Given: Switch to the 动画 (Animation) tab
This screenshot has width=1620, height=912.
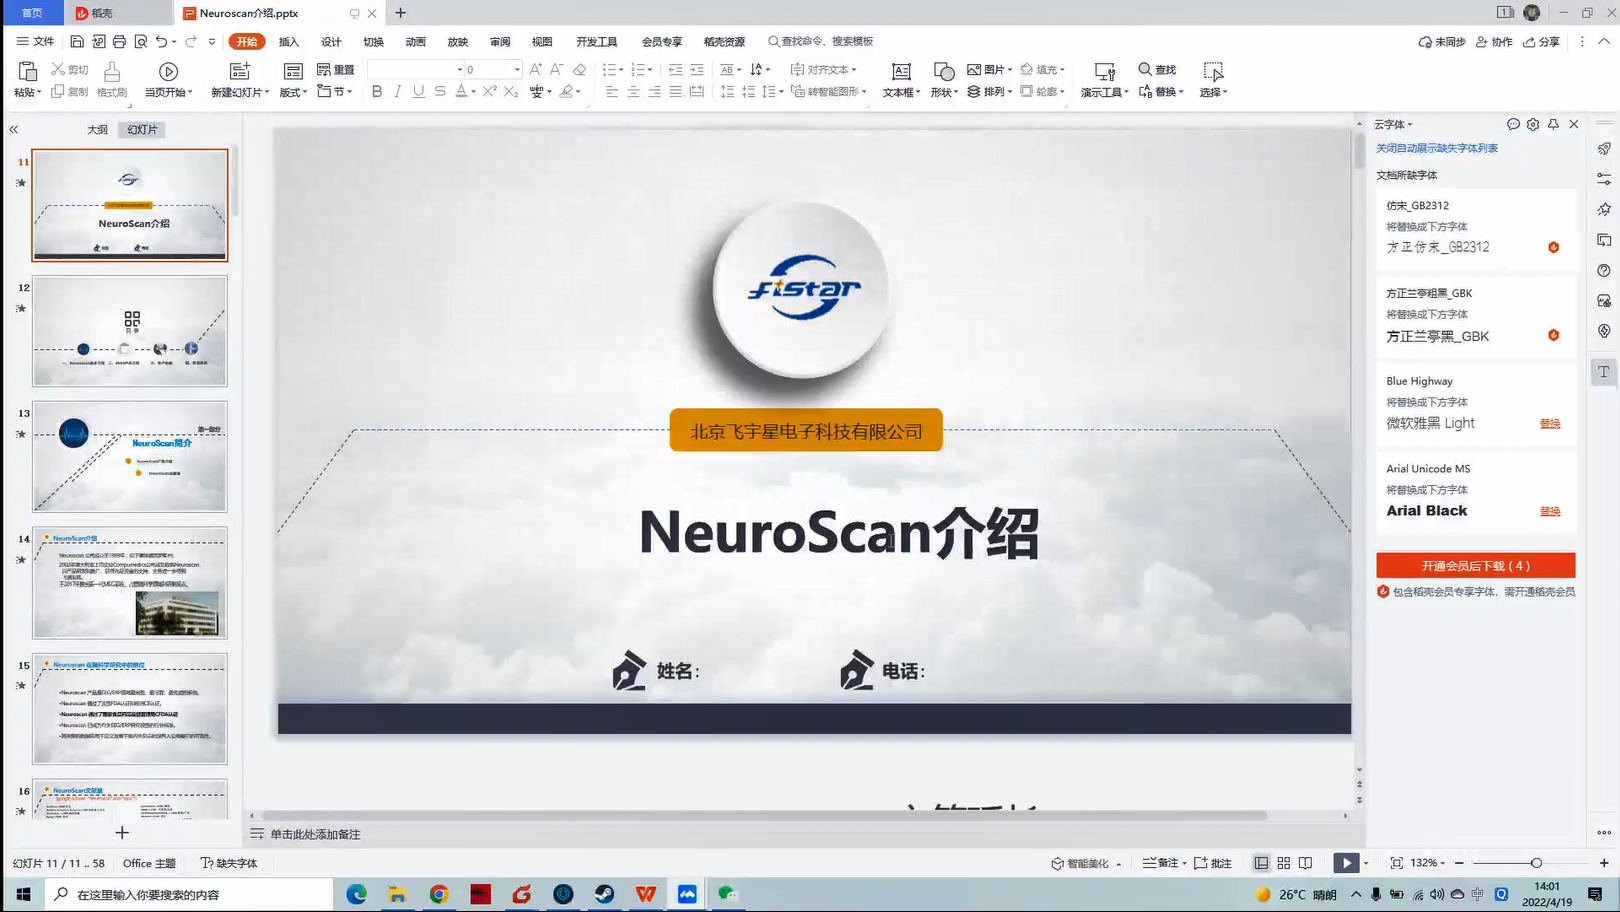Looking at the screenshot, I should (x=416, y=42).
